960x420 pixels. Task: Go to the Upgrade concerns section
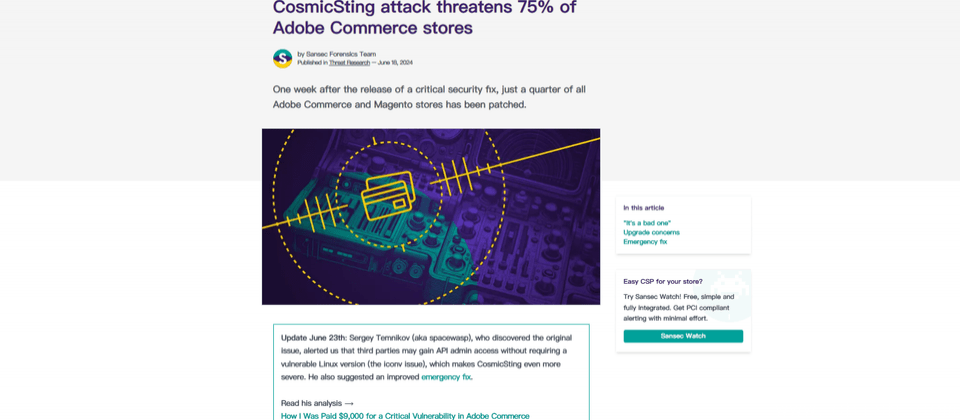coord(651,232)
